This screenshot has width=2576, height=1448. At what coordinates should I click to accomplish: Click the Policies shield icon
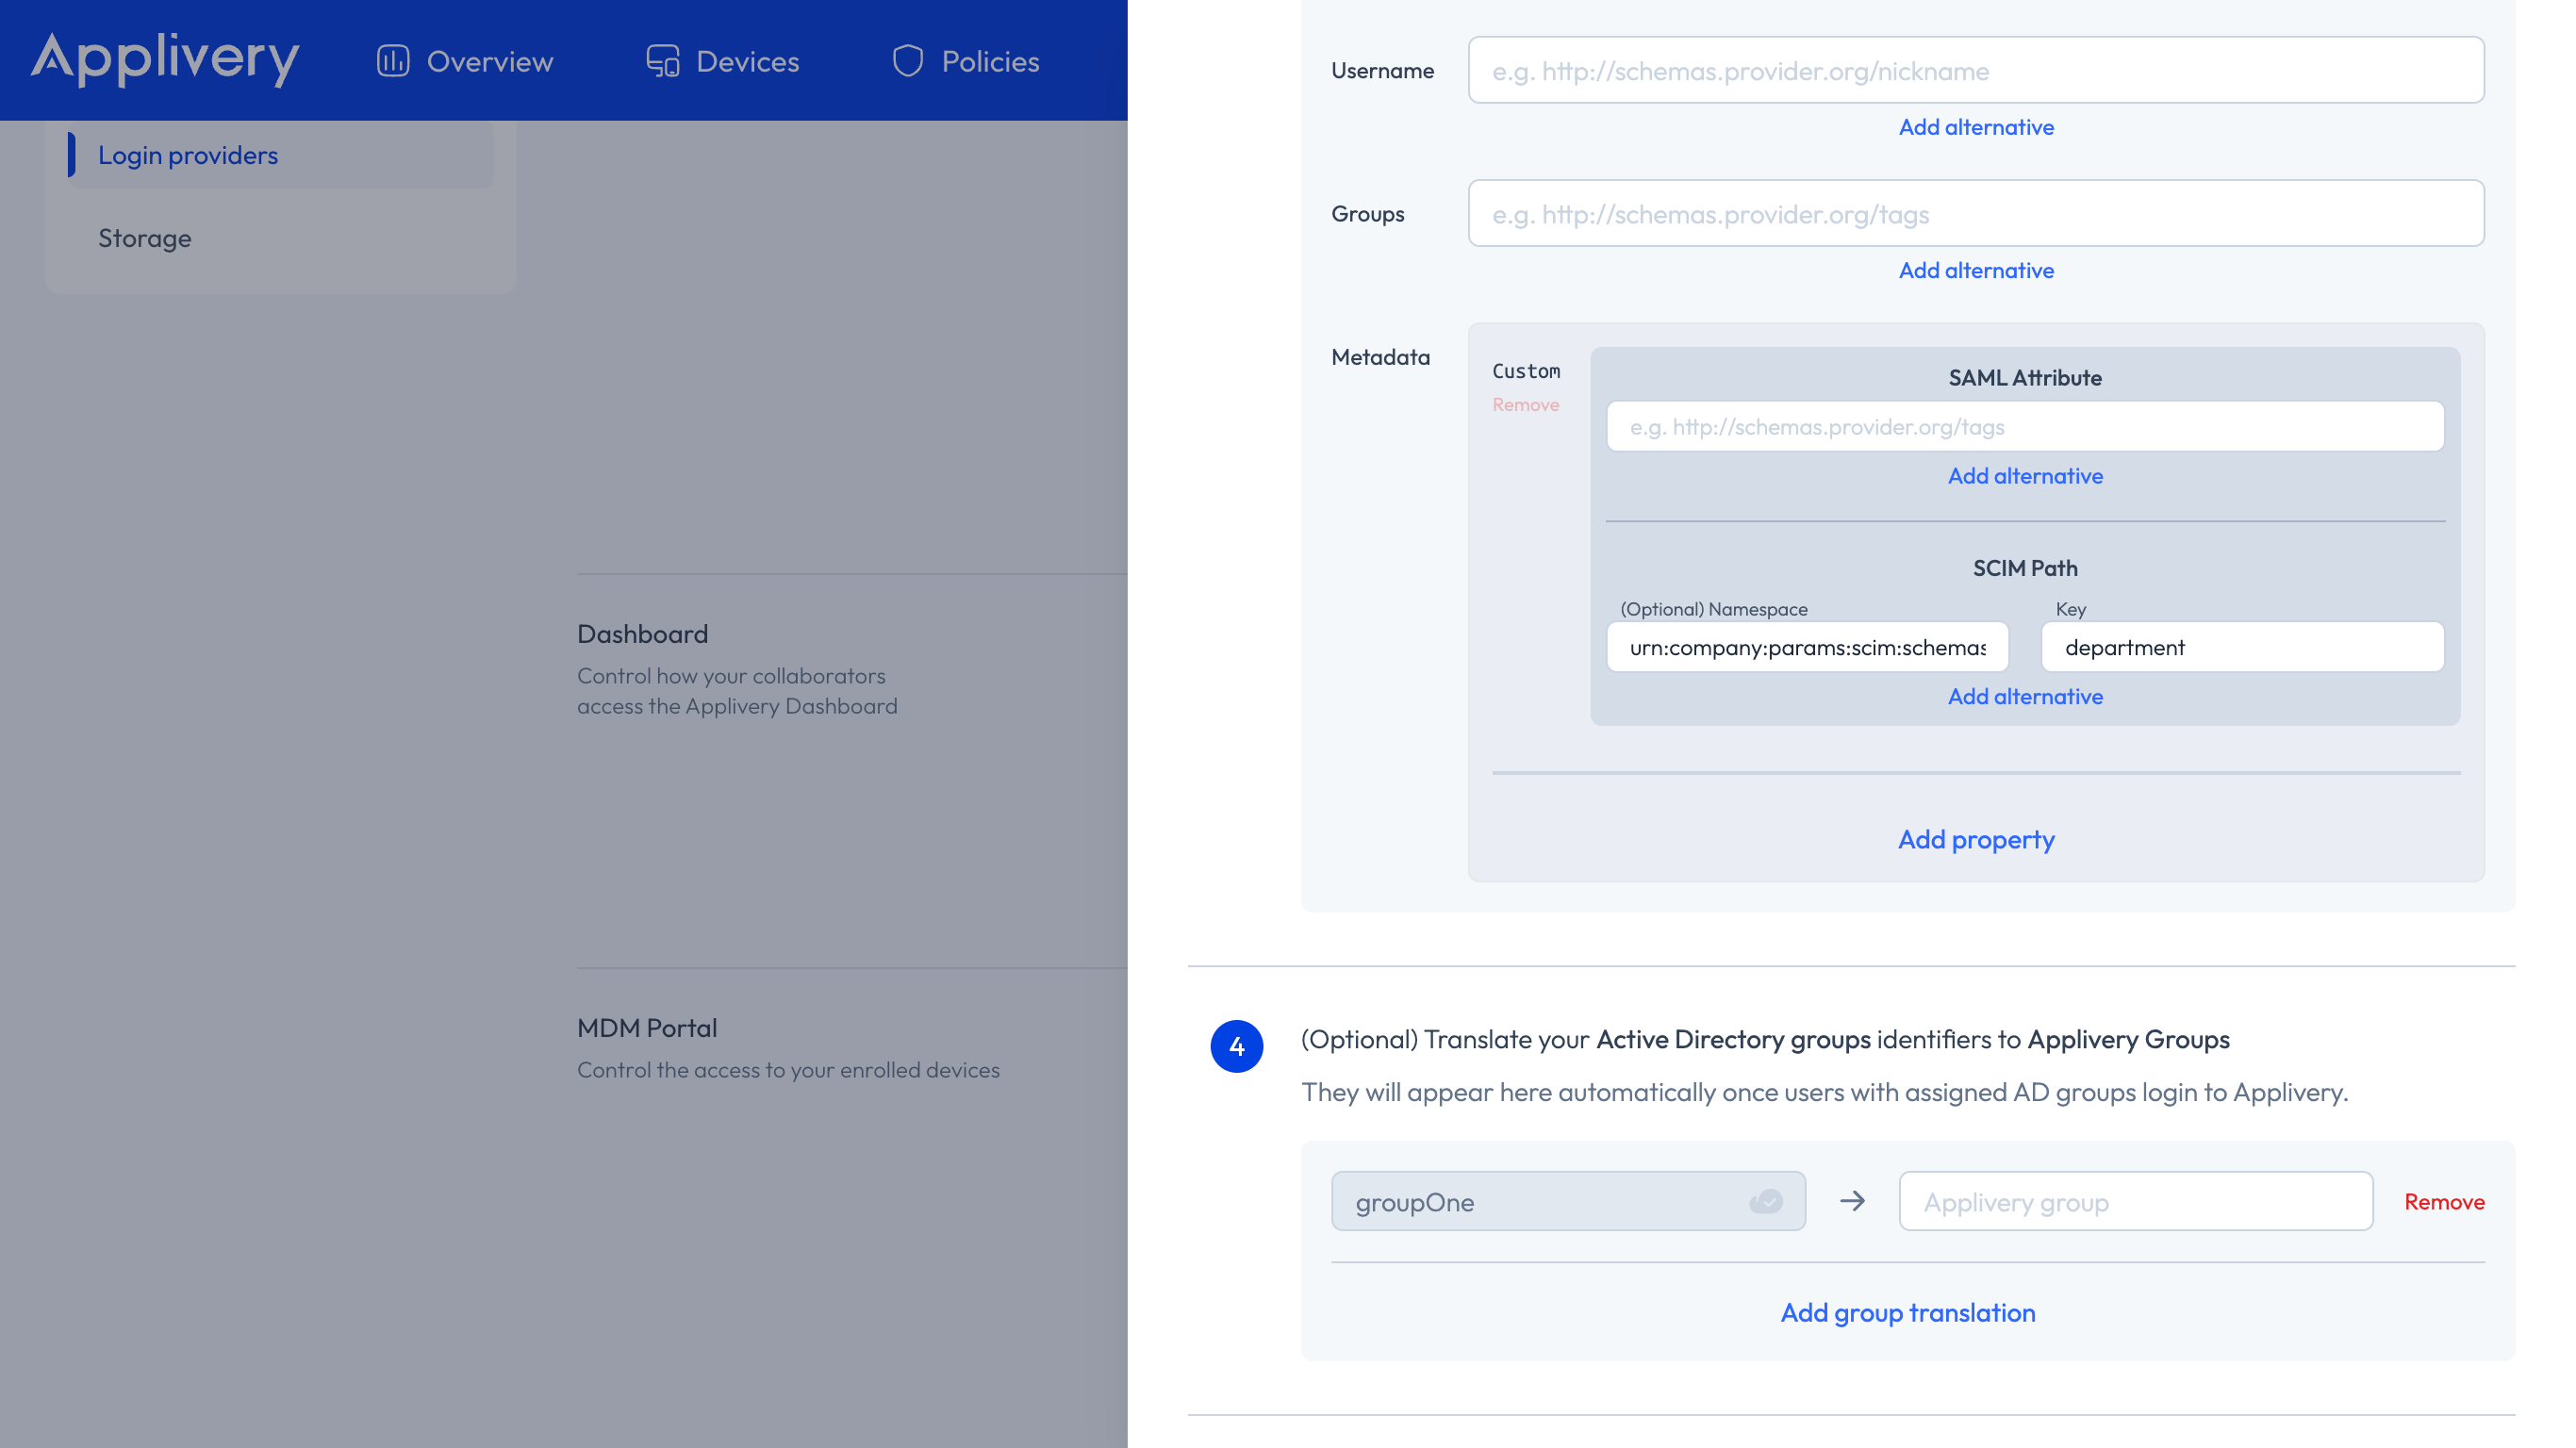907,61
